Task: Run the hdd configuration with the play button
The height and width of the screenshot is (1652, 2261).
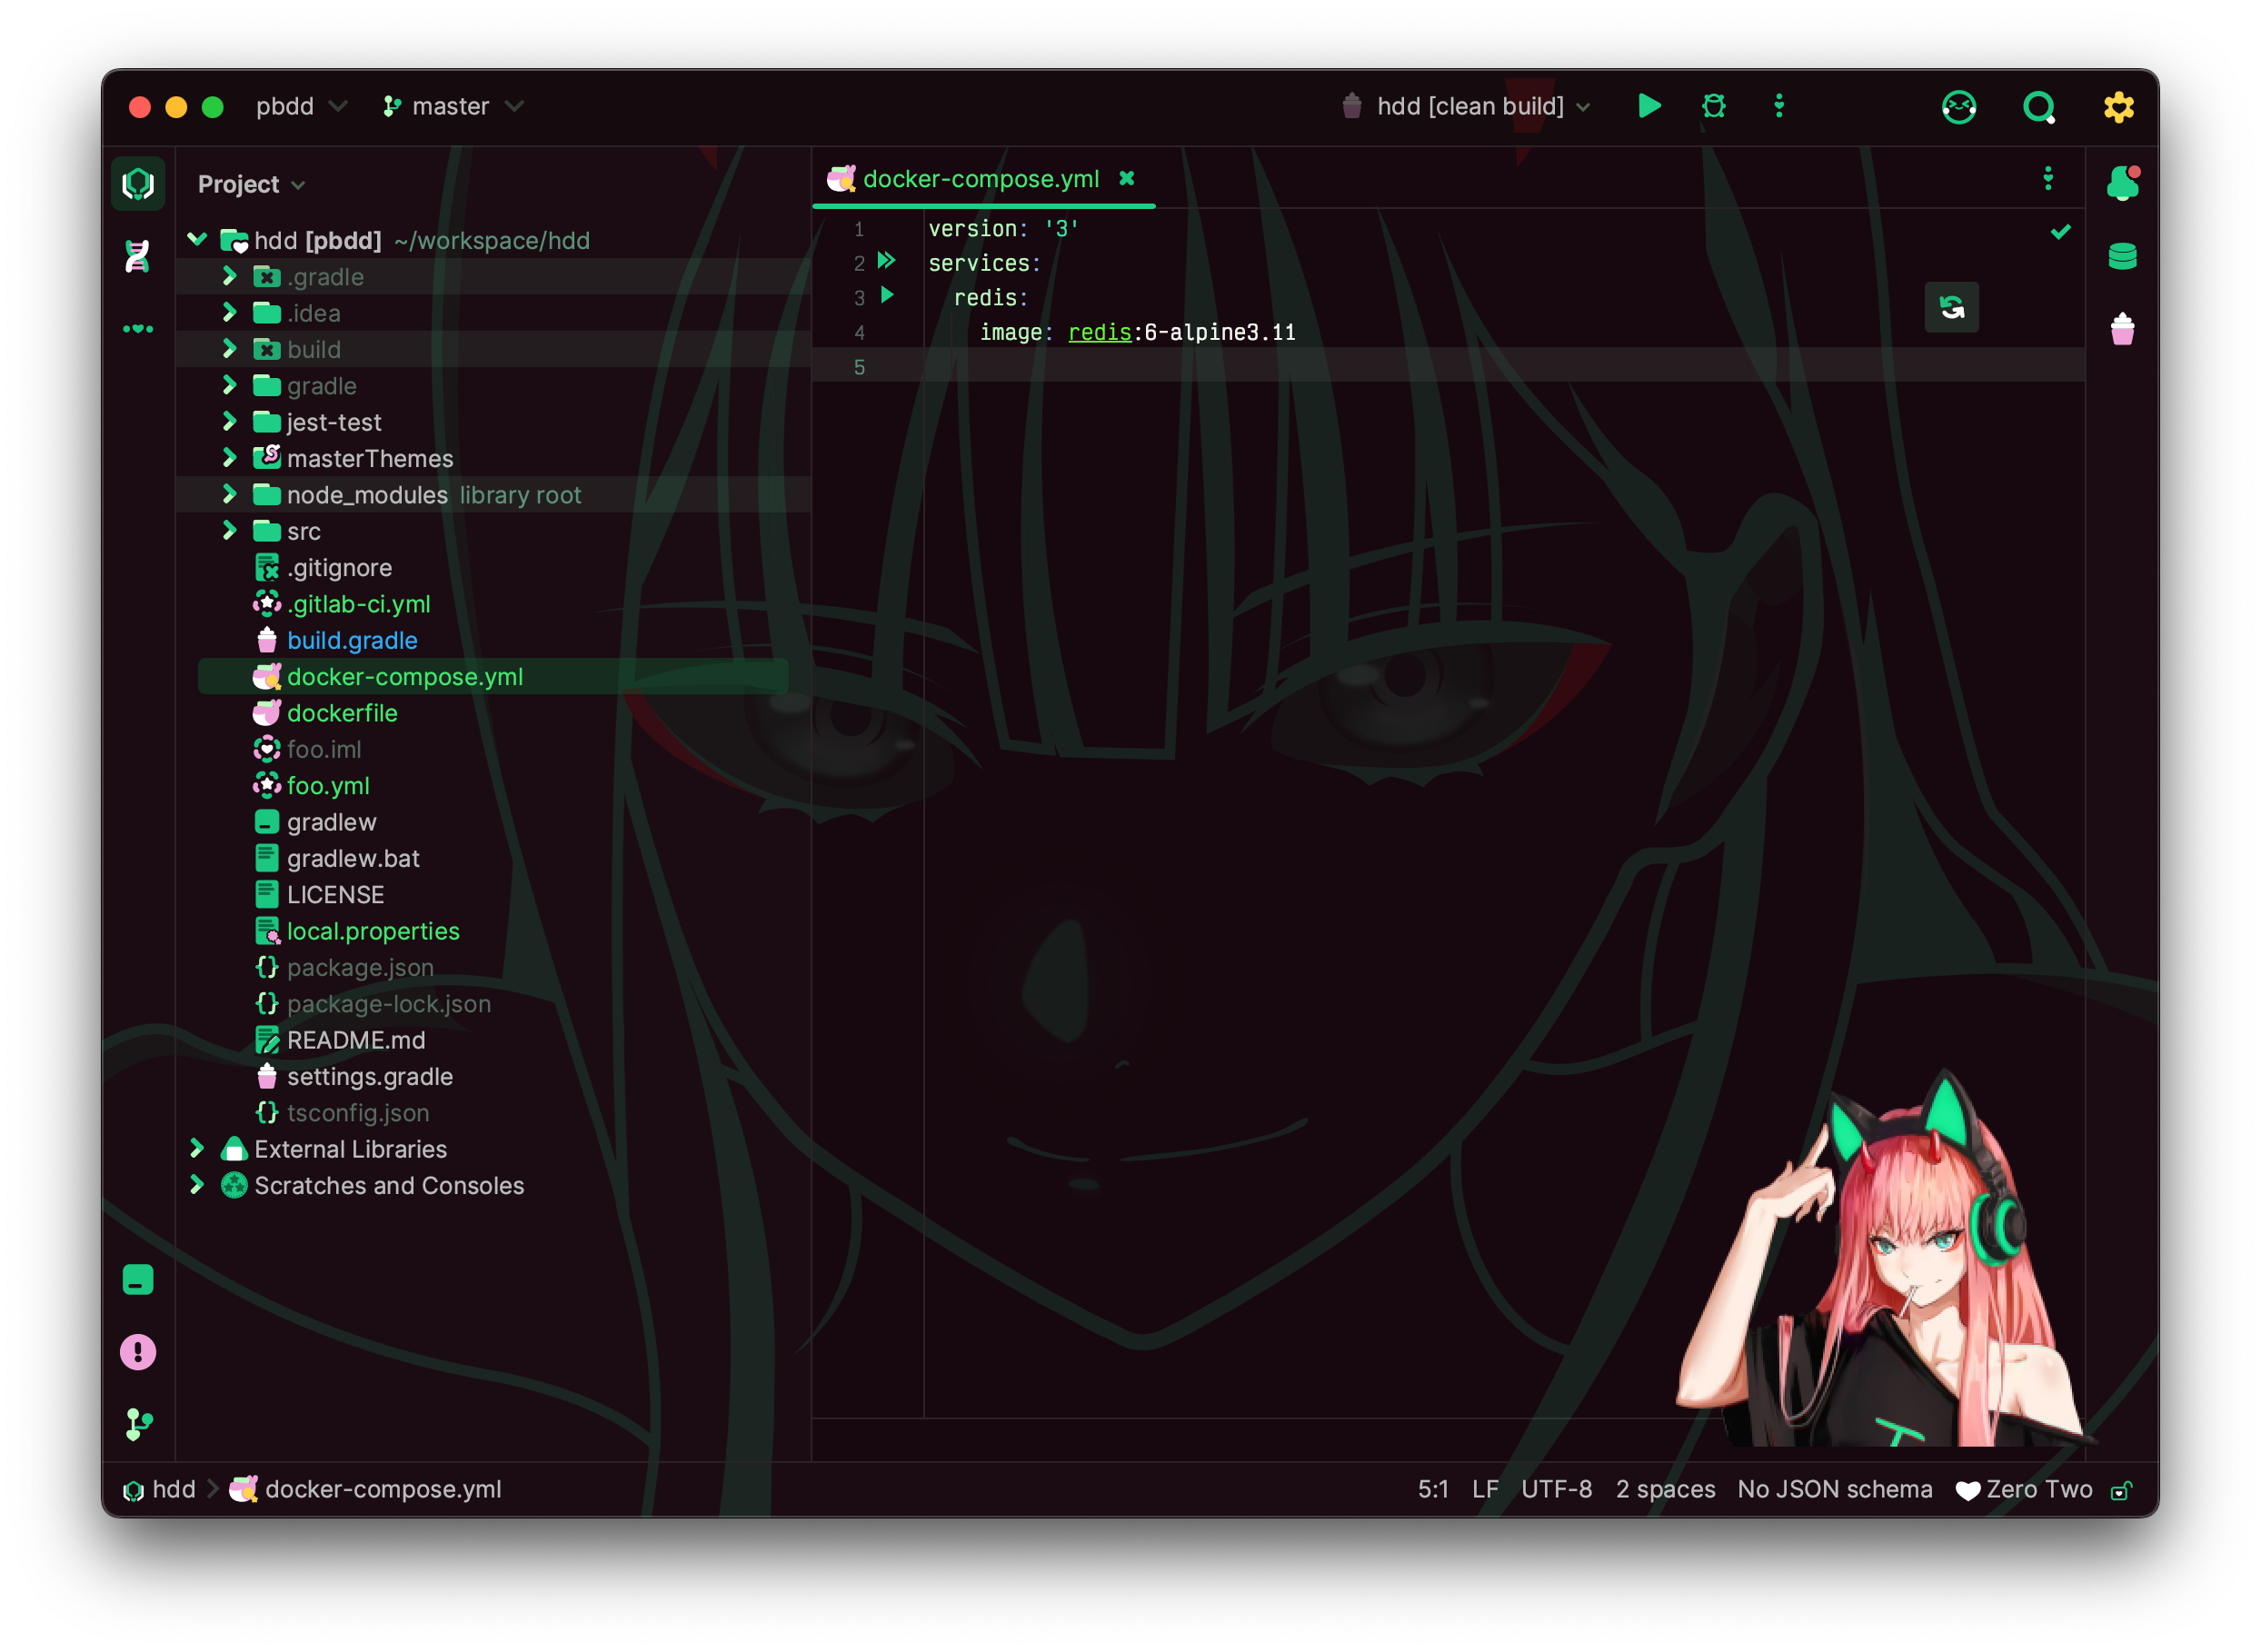Action: [x=1649, y=106]
